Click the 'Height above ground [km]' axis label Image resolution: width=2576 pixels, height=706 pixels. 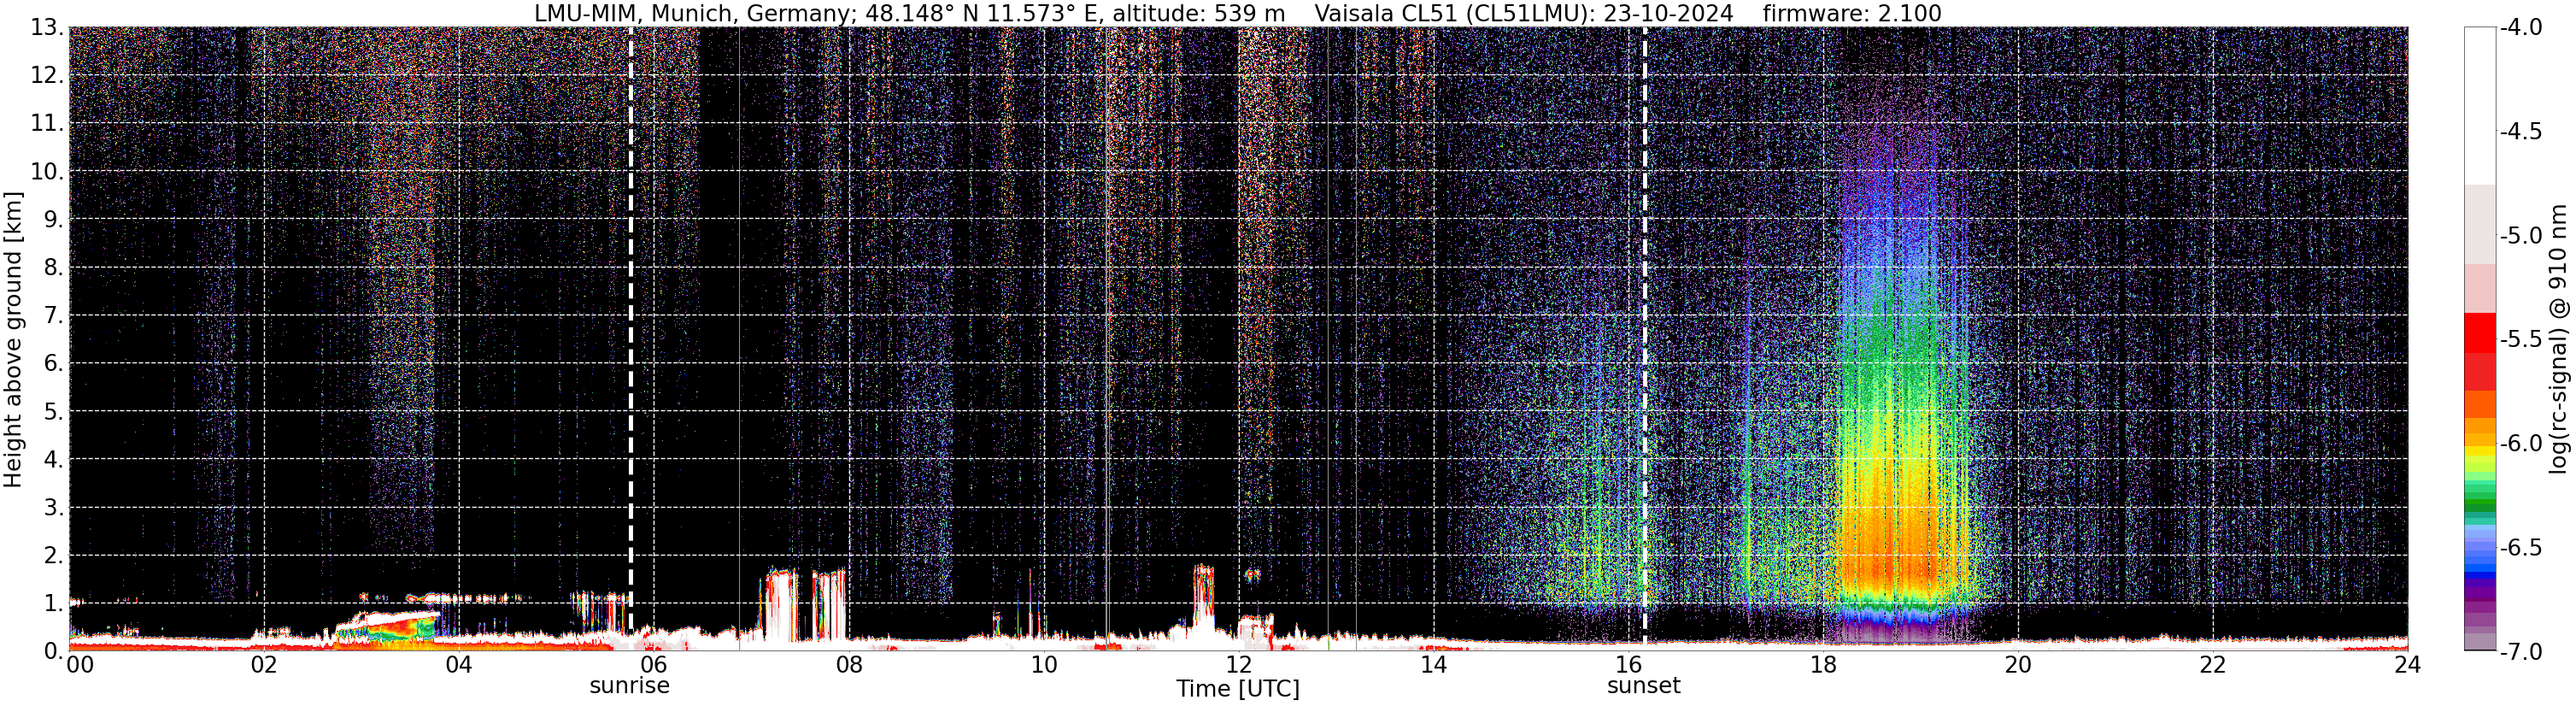click(13, 340)
